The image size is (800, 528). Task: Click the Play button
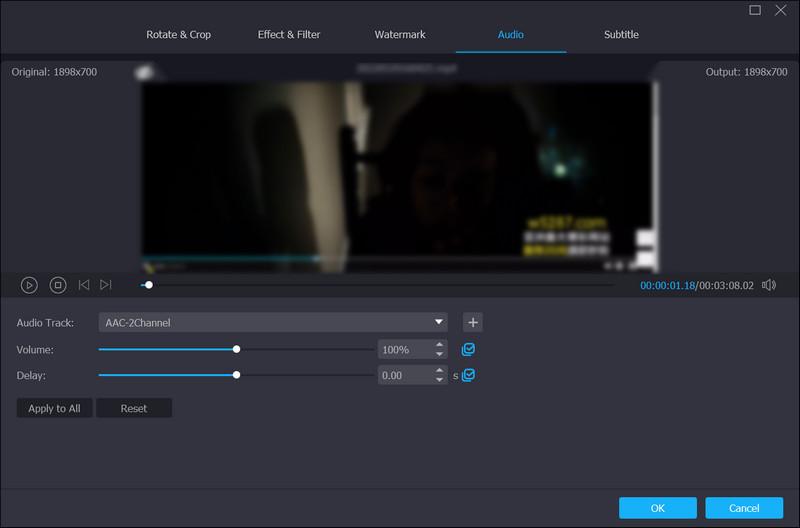(29, 285)
